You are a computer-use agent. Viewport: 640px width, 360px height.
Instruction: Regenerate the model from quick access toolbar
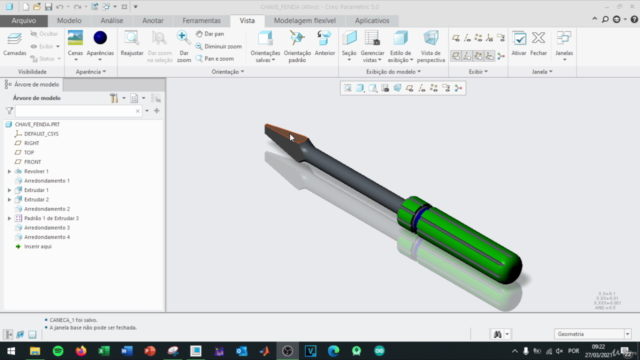click(x=95, y=7)
